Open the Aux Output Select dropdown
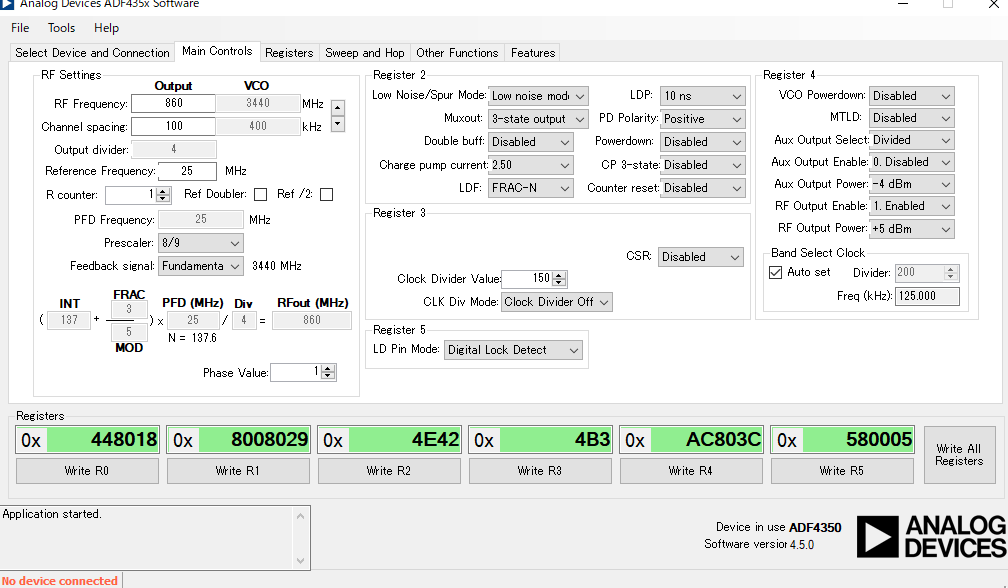Viewport: 1008px width, 588px height. pos(911,140)
